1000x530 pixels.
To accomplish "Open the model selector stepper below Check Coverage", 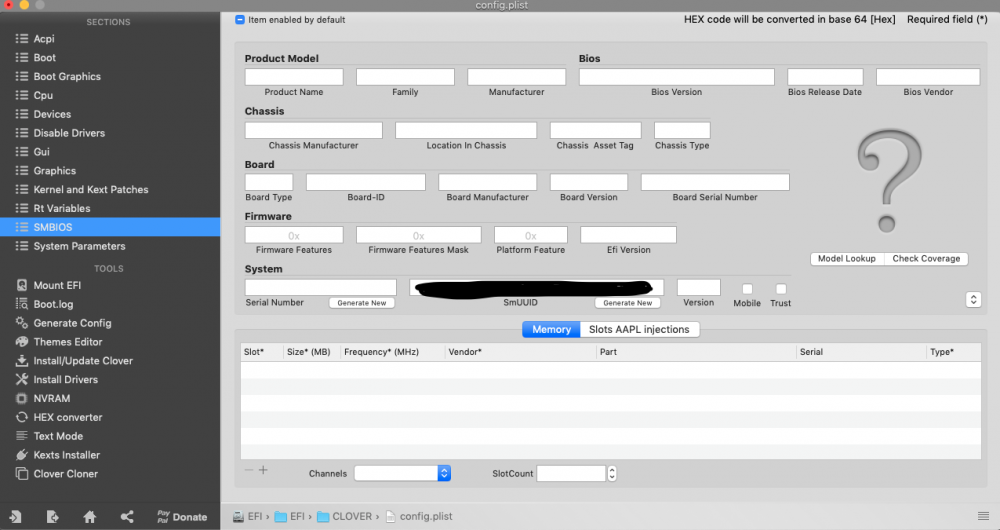I will [x=973, y=299].
